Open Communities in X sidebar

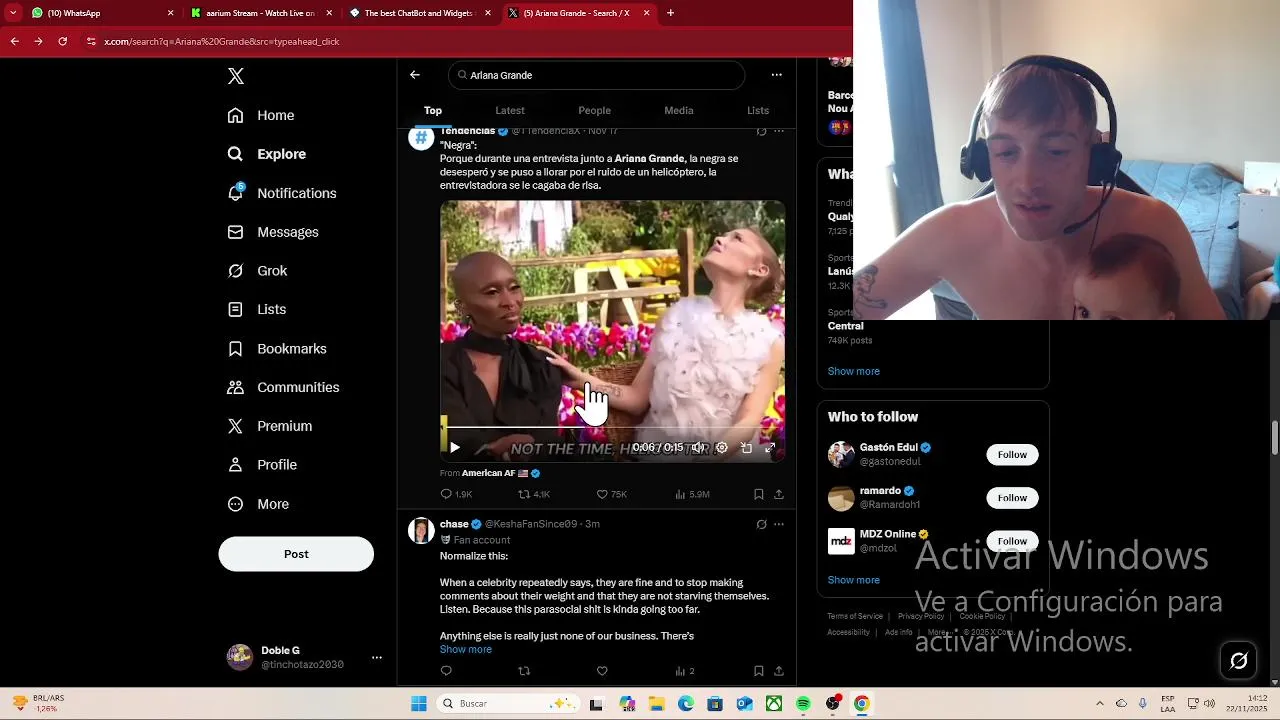tap(283, 387)
